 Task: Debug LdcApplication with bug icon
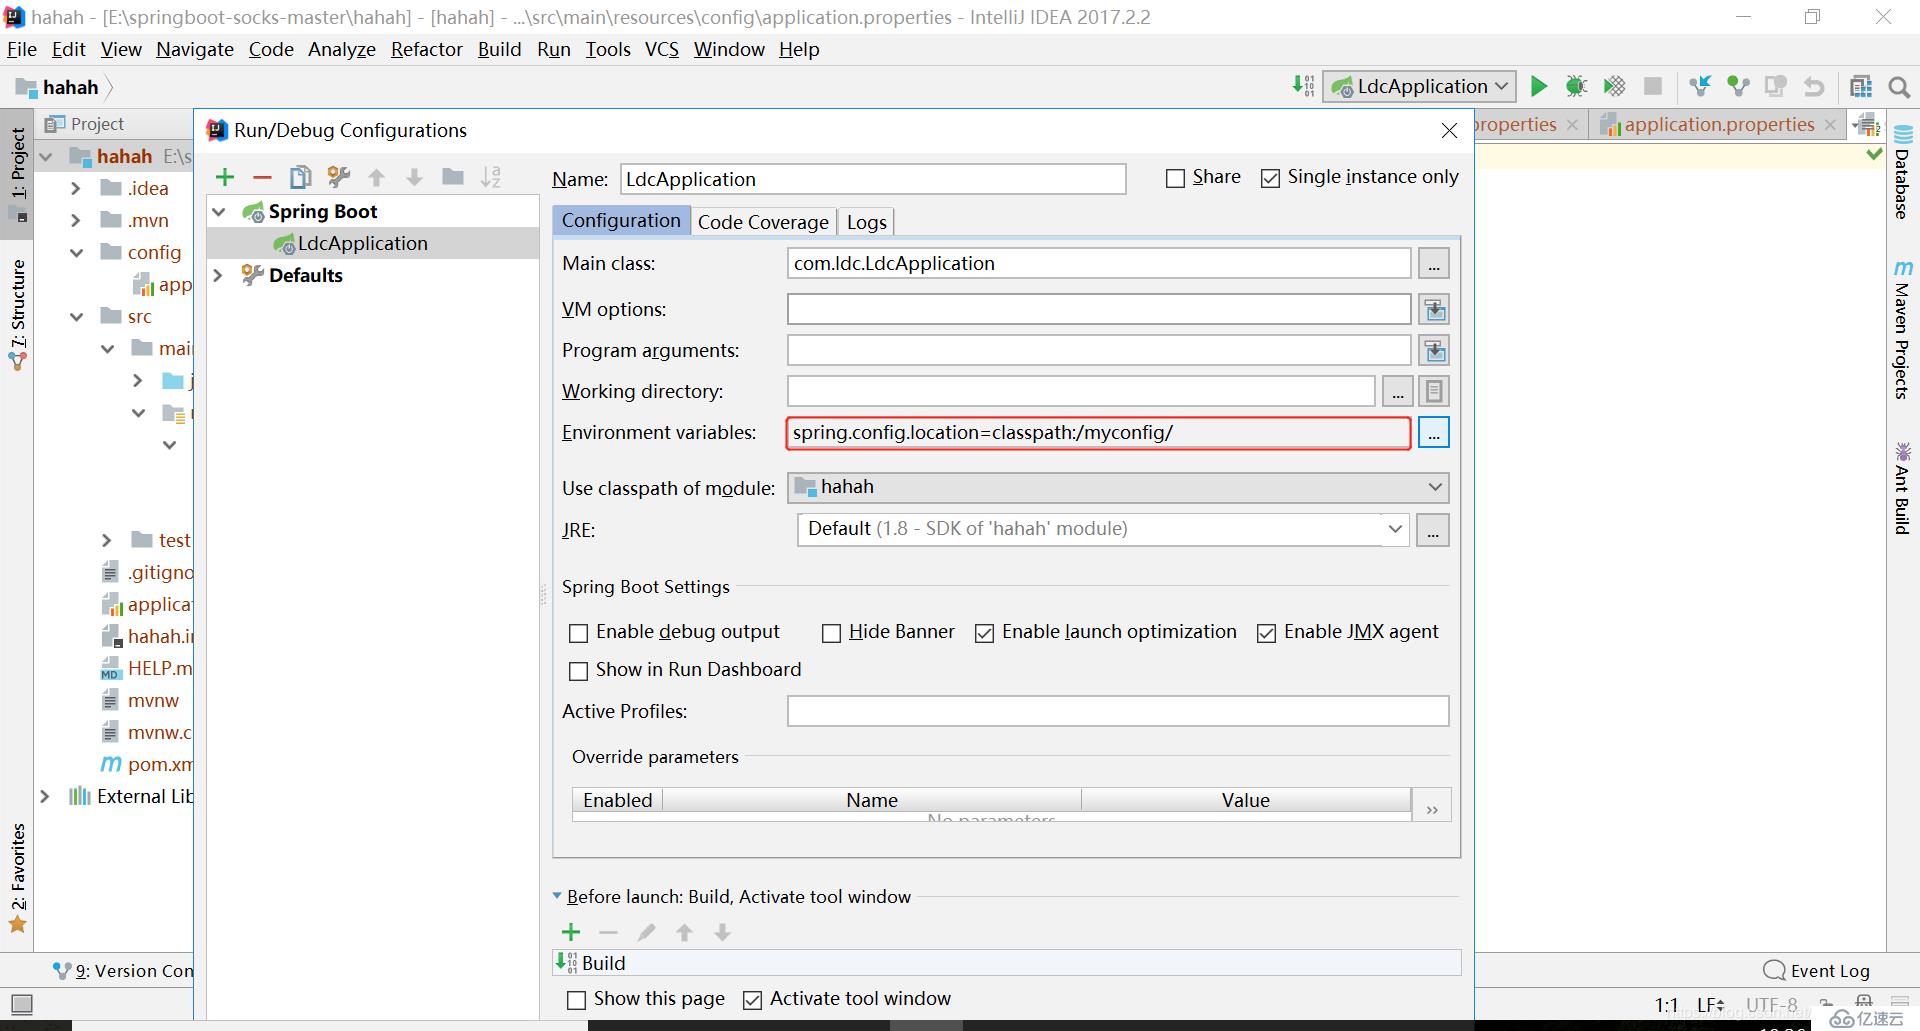[x=1577, y=87]
